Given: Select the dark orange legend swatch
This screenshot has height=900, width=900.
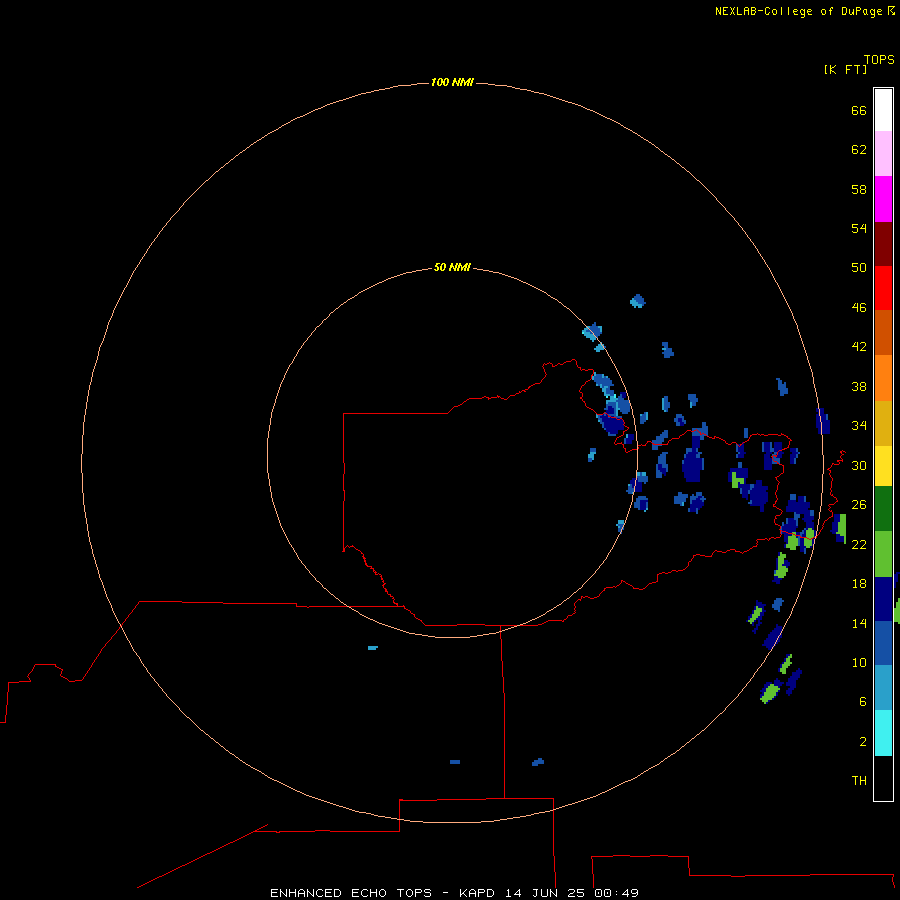Looking at the screenshot, I should [883, 332].
